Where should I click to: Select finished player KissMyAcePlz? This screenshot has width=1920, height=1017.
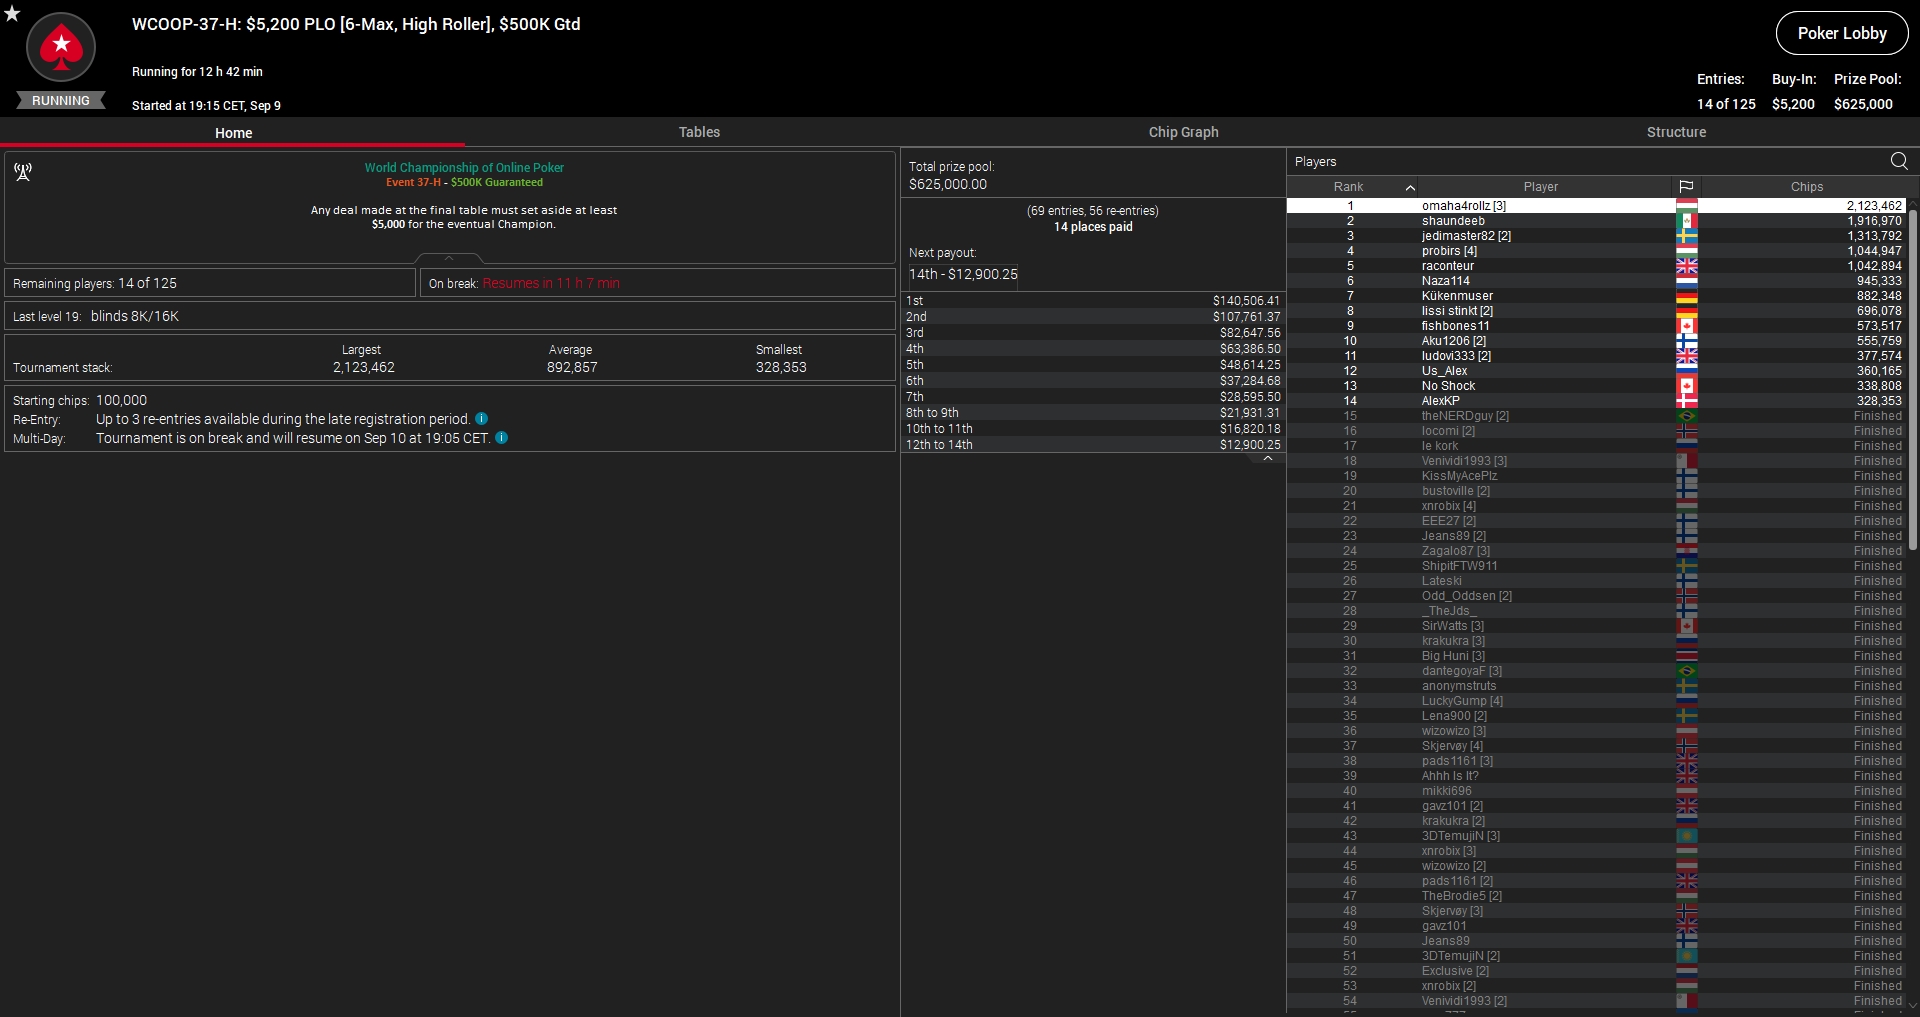1596,476
